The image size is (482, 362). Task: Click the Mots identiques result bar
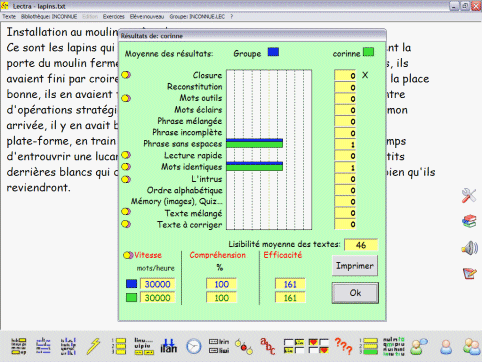[254, 166]
